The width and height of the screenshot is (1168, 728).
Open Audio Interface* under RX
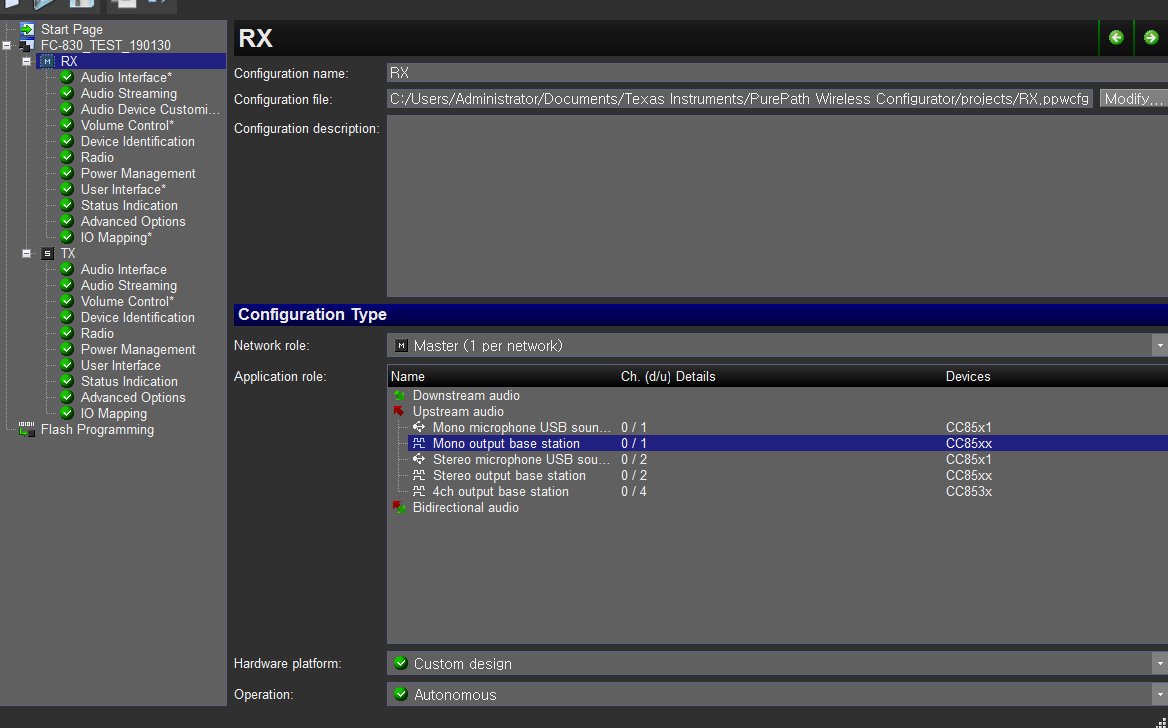[x=126, y=77]
